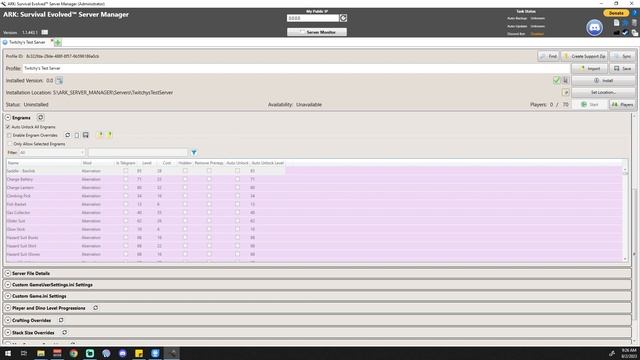
Task: Click the green checkmark icon beside Install
Action: [x=556, y=80]
